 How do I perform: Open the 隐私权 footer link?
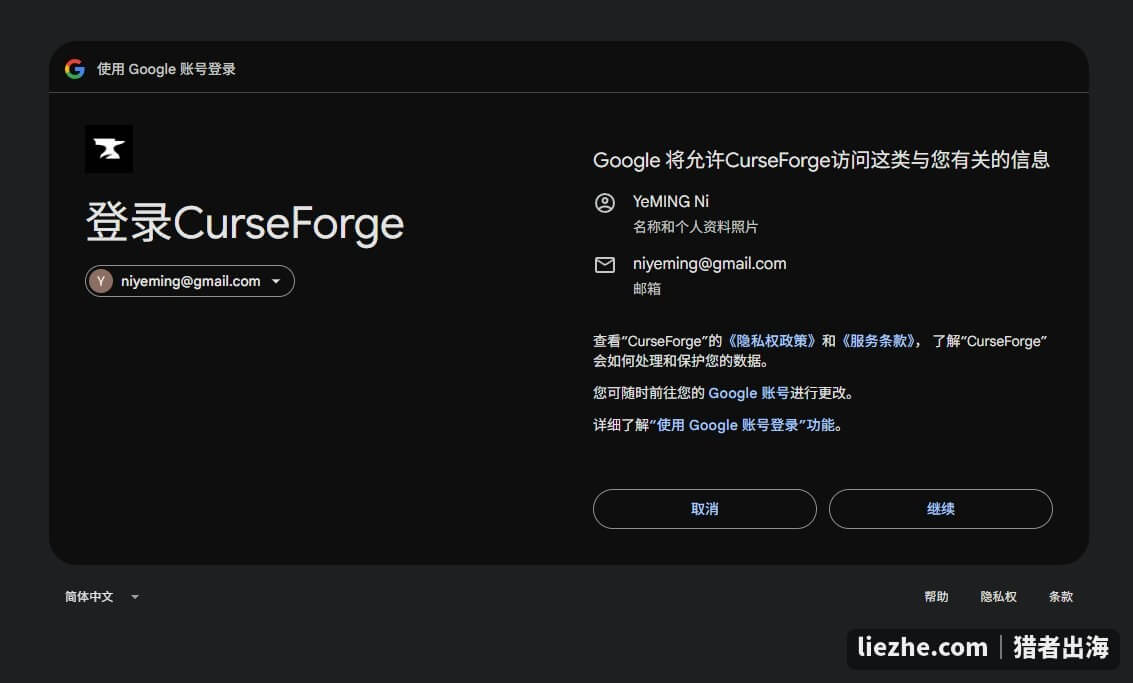point(998,597)
